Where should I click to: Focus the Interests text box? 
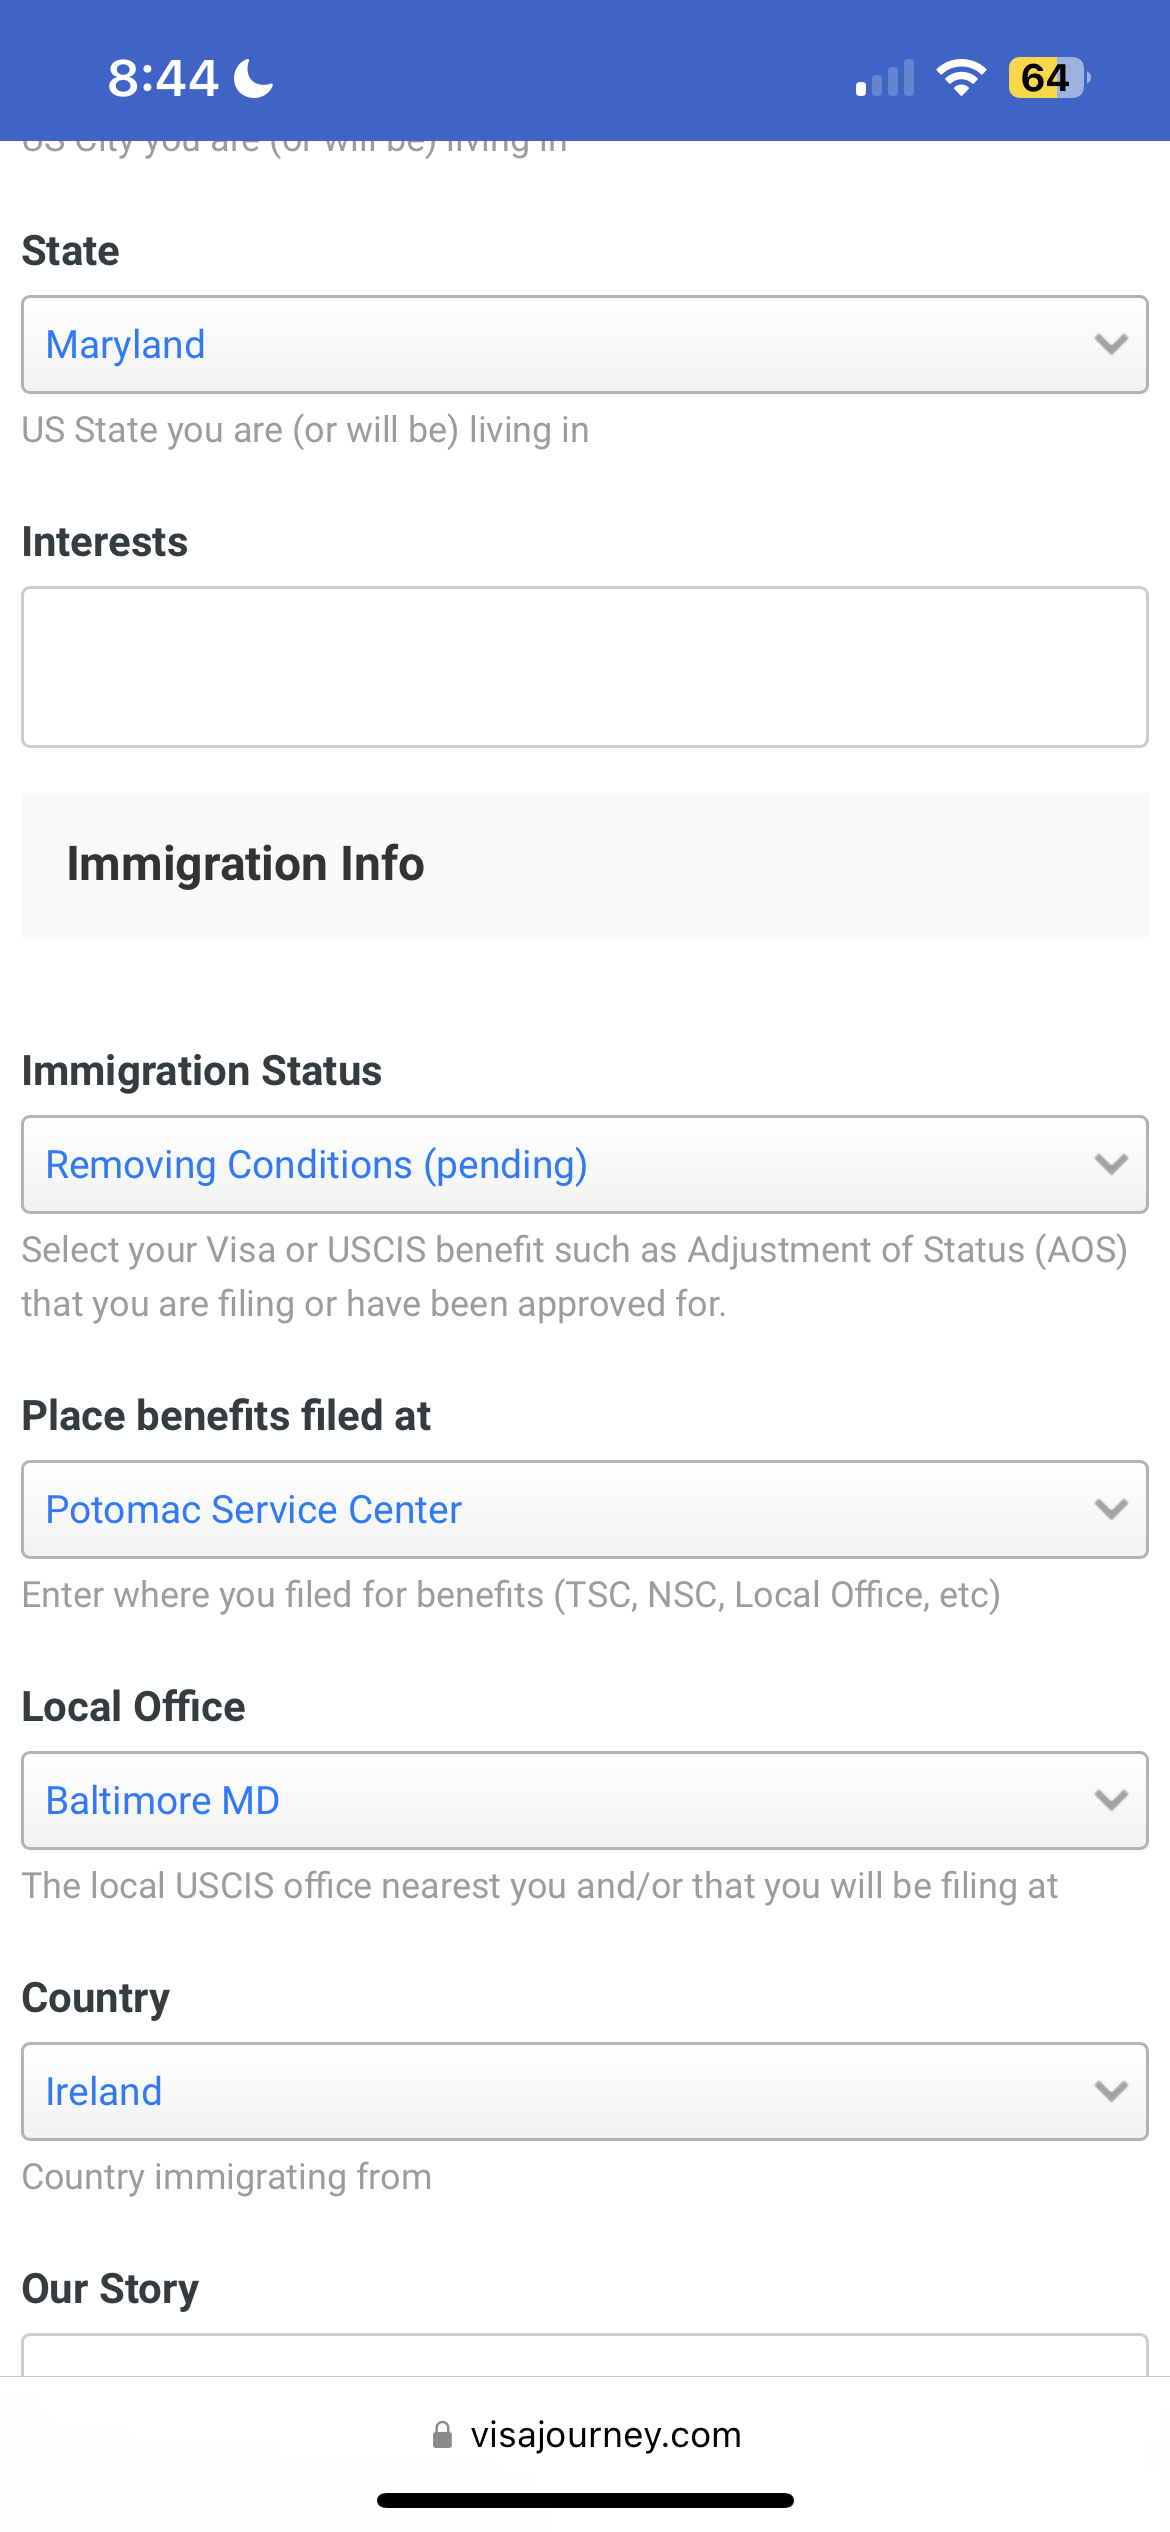pyautogui.click(x=585, y=667)
